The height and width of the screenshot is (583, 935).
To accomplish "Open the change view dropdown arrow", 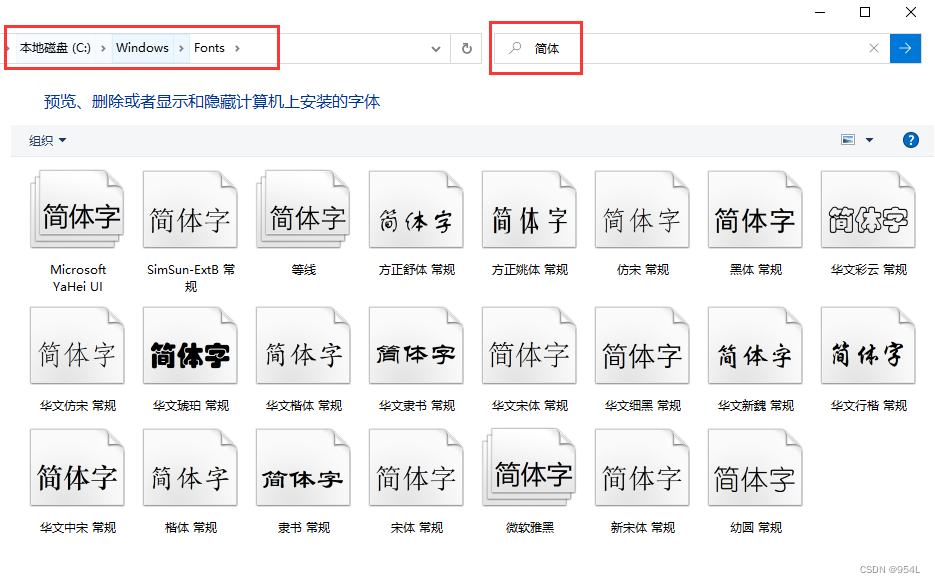I will (x=869, y=140).
